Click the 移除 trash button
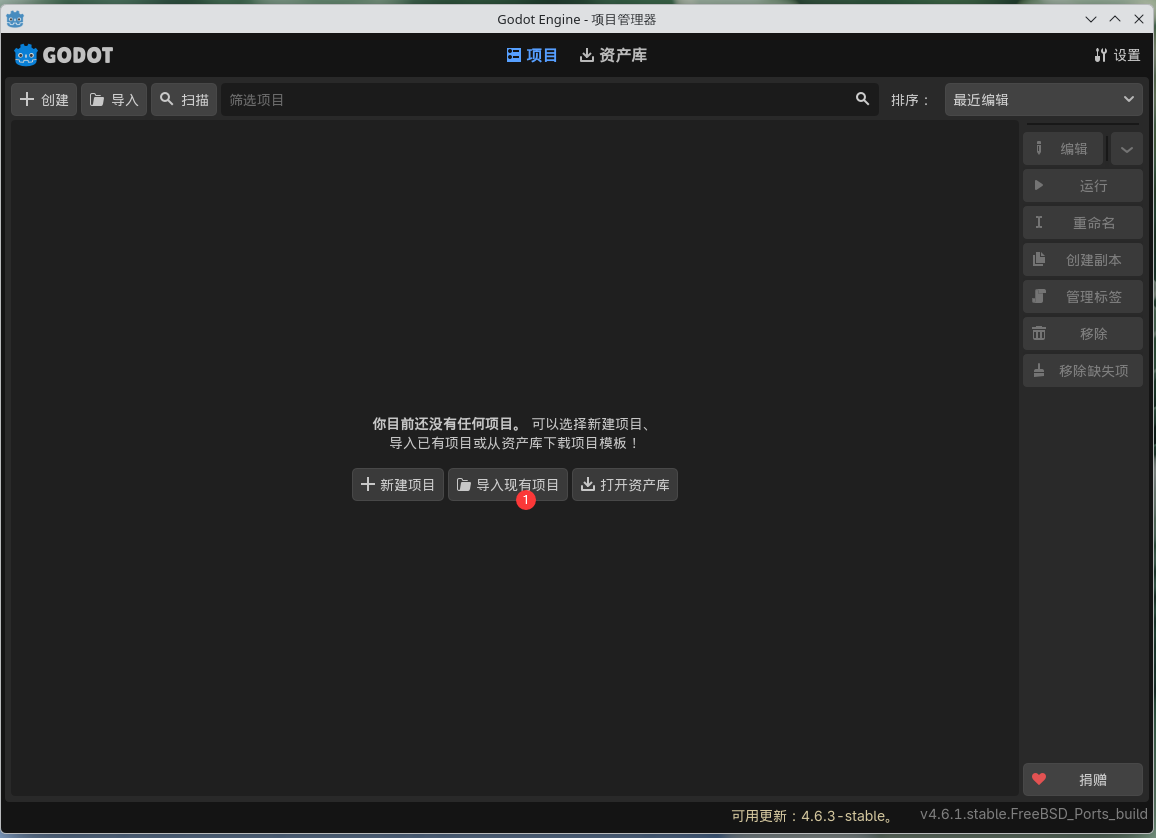Viewport: 1156px width, 838px height. tap(1083, 333)
